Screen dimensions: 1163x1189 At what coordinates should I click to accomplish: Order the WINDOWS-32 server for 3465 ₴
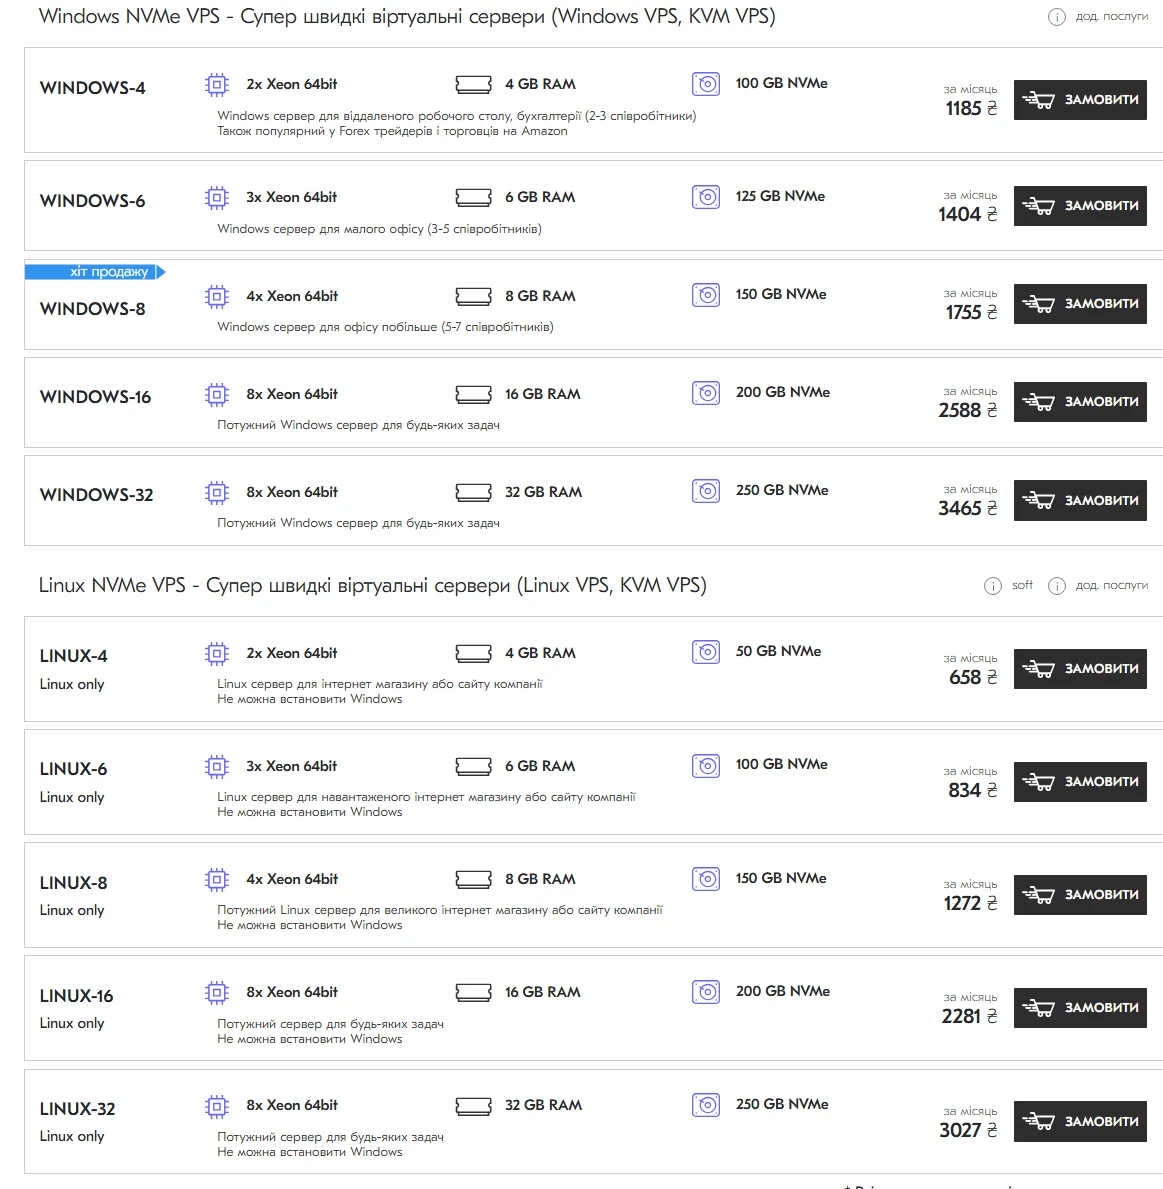[1080, 500]
